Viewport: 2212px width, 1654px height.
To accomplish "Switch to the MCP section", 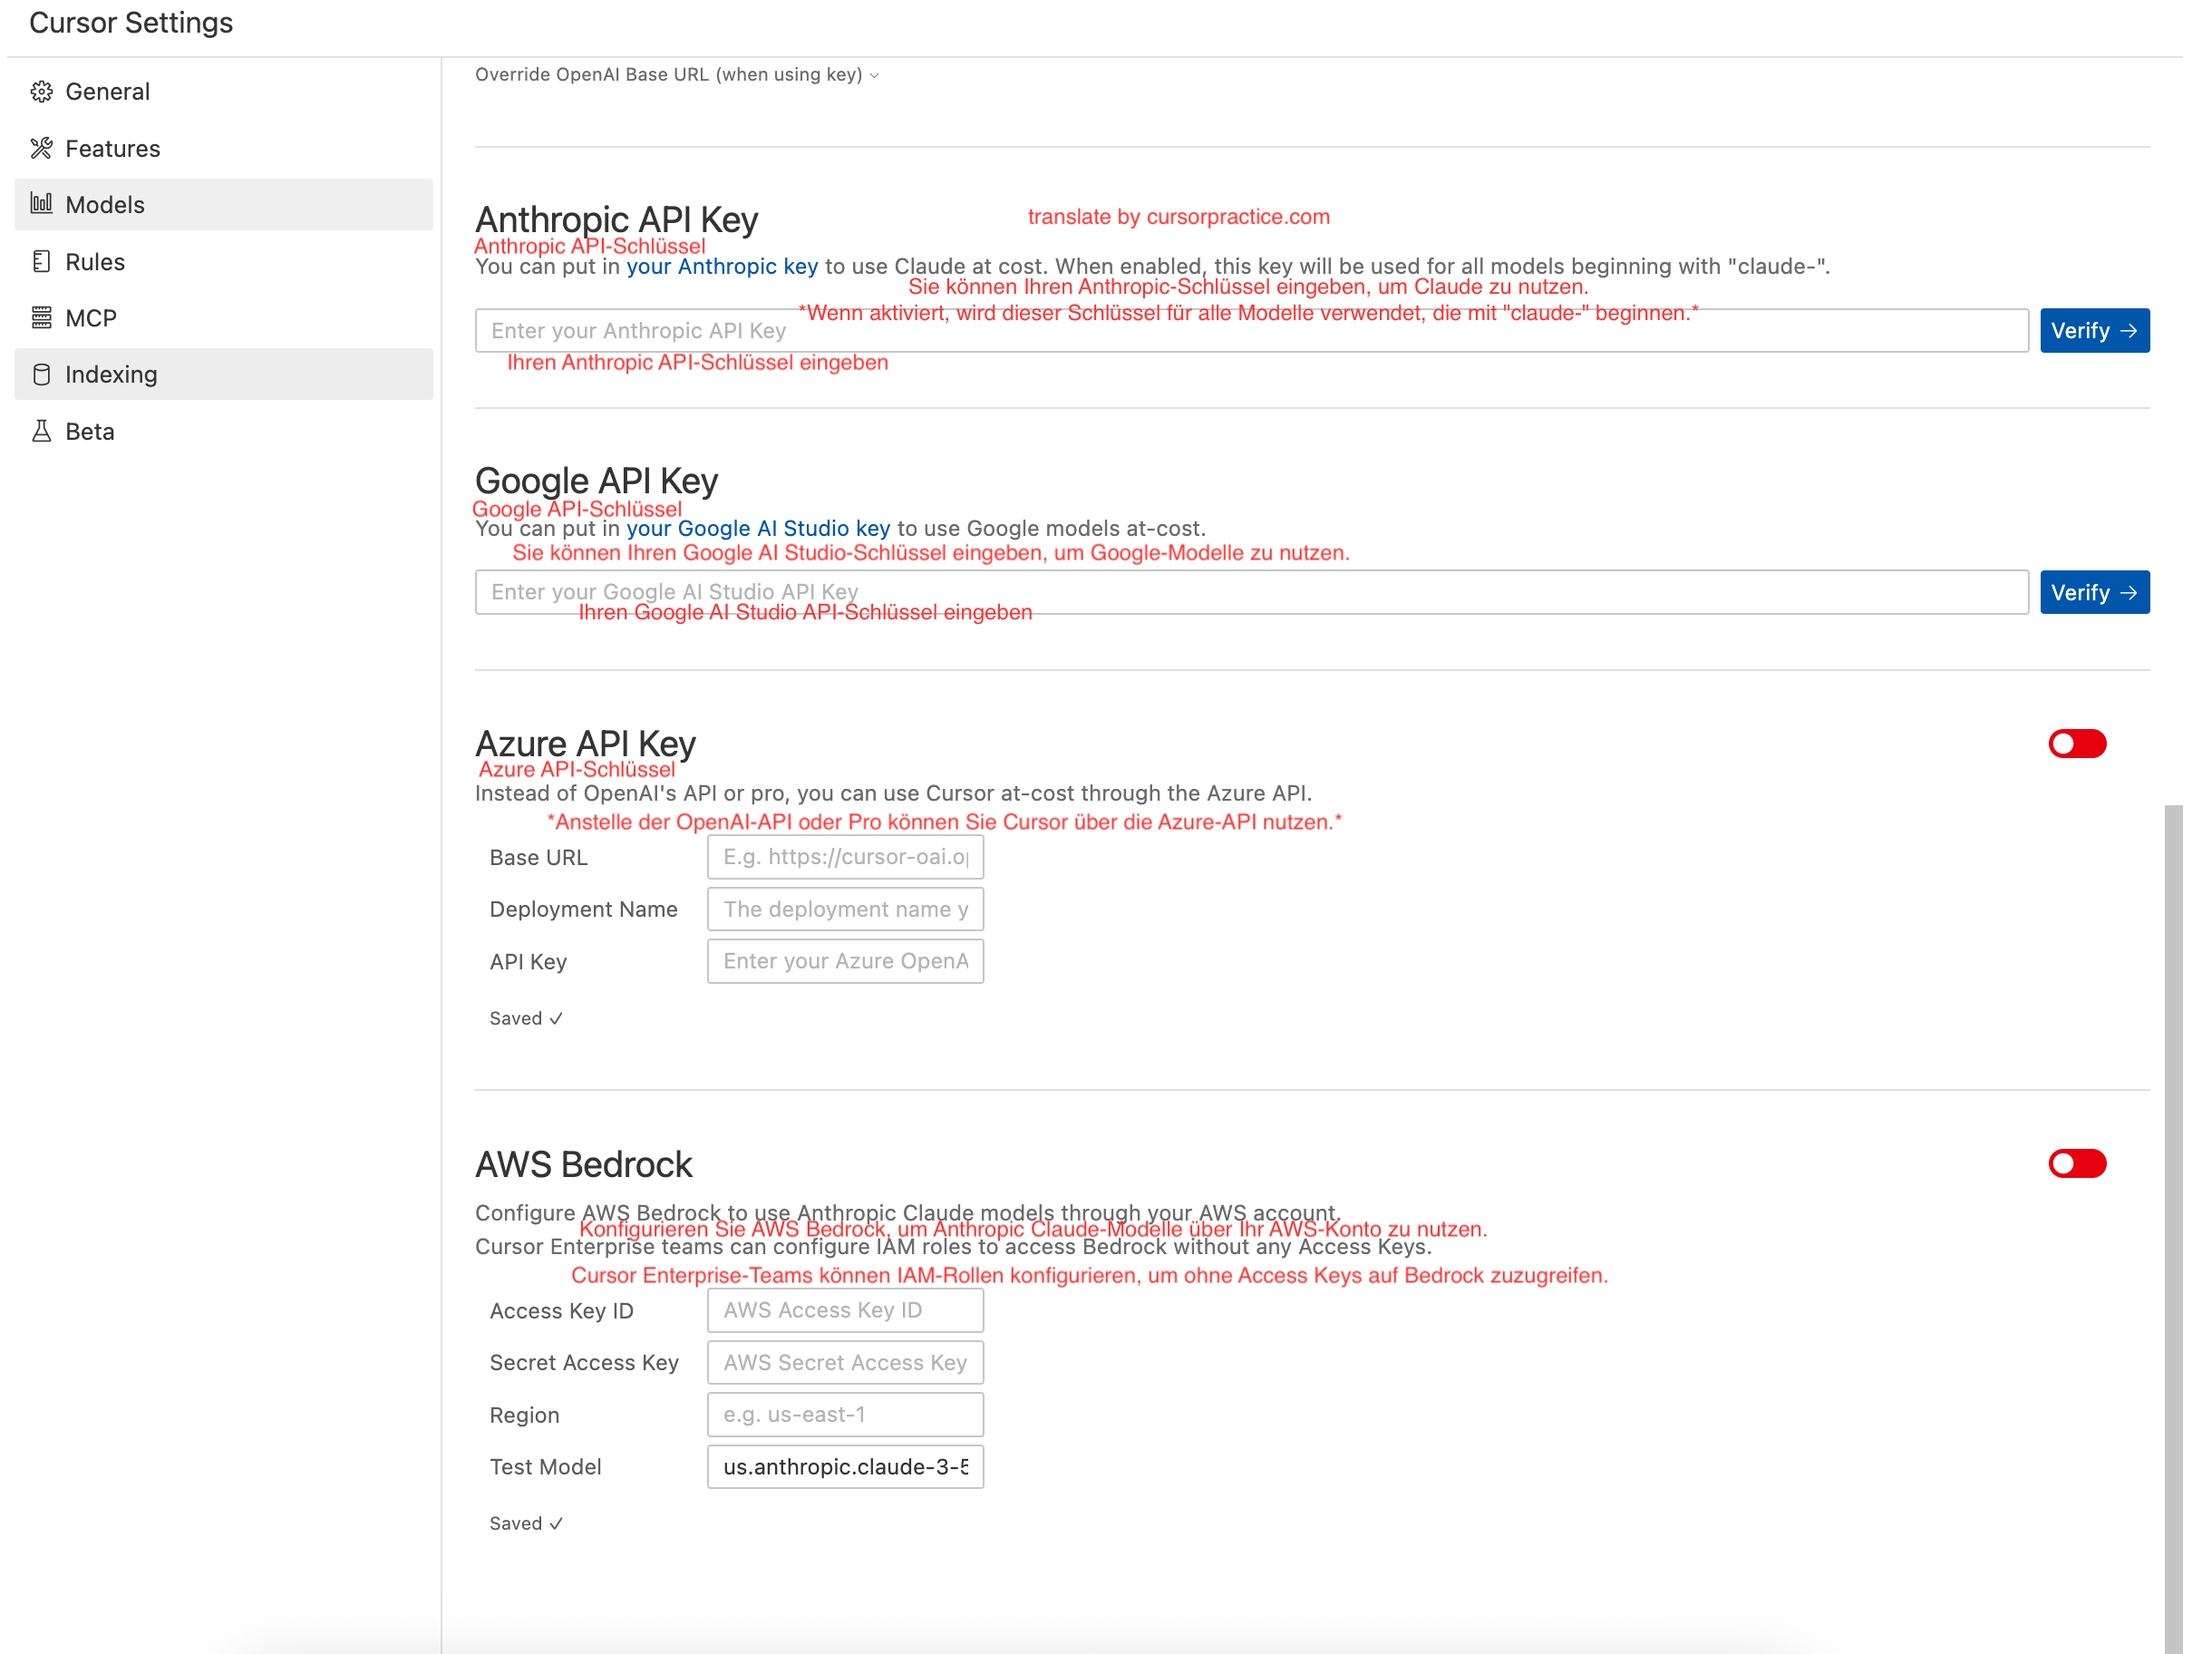I will pos(224,318).
